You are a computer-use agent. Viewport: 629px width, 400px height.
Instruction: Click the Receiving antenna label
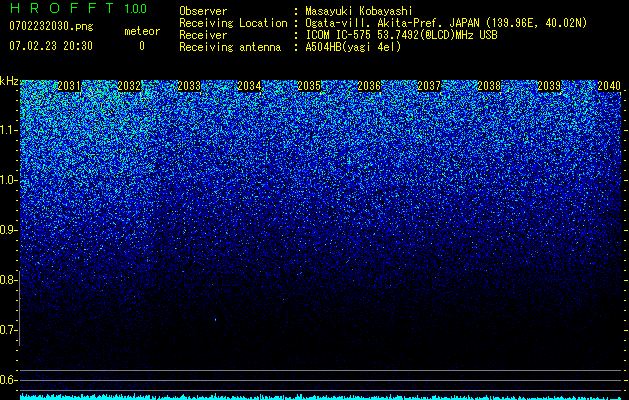click(x=230, y=47)
